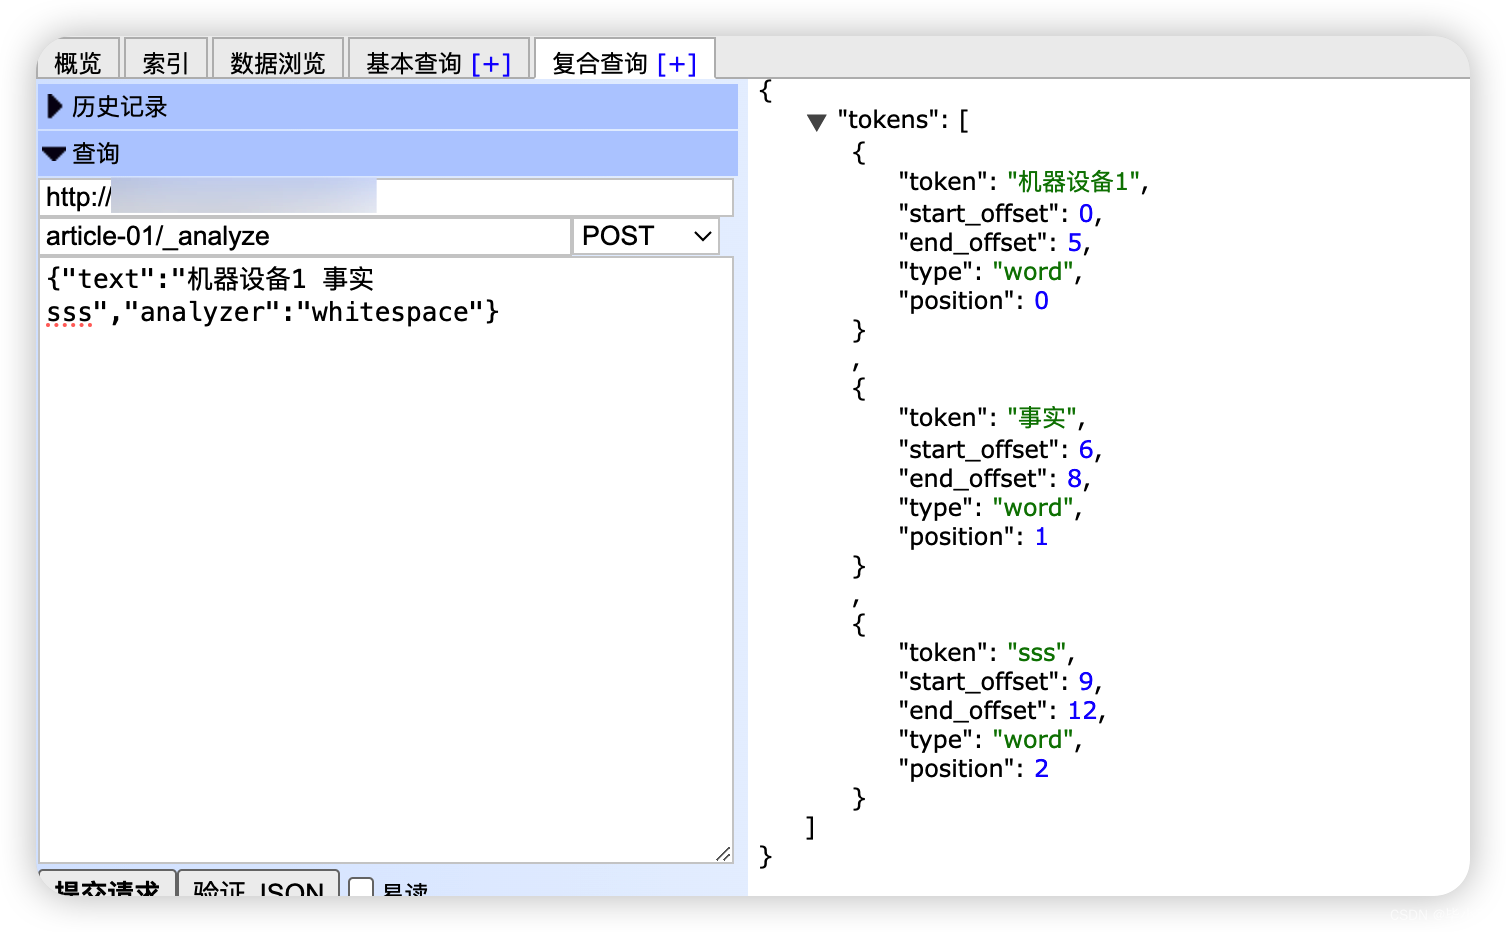1506x932 pixels.
Task: Add a new 基本查询 tab with [+]
Action: [491, 63]
